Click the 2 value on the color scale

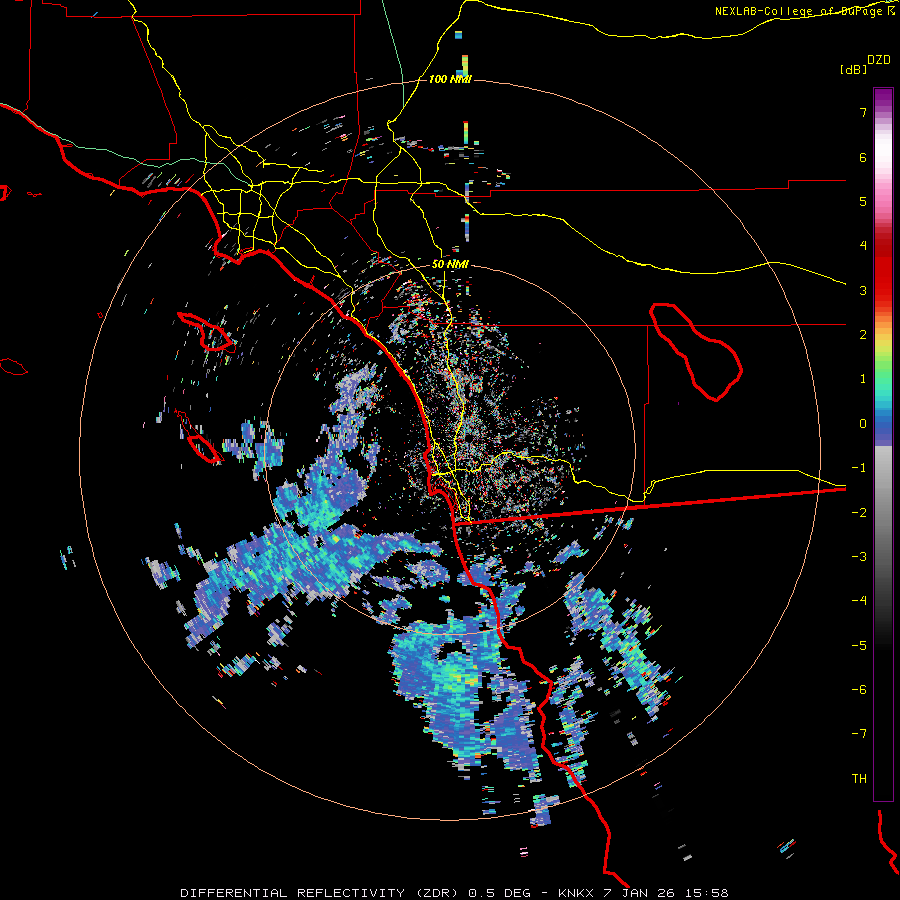[863, 335]
